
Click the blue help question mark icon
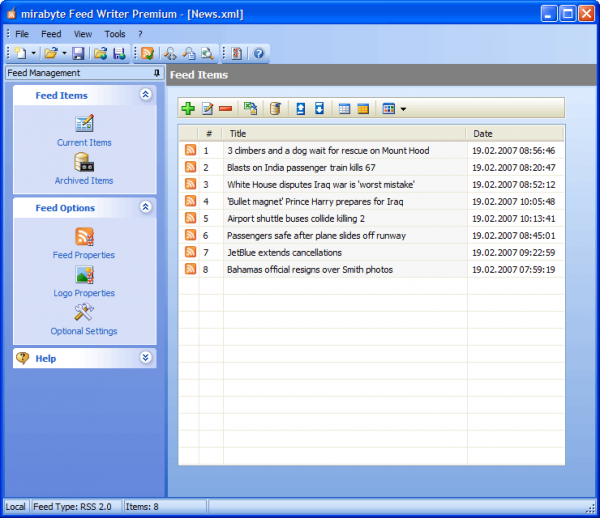click(259, 53)
